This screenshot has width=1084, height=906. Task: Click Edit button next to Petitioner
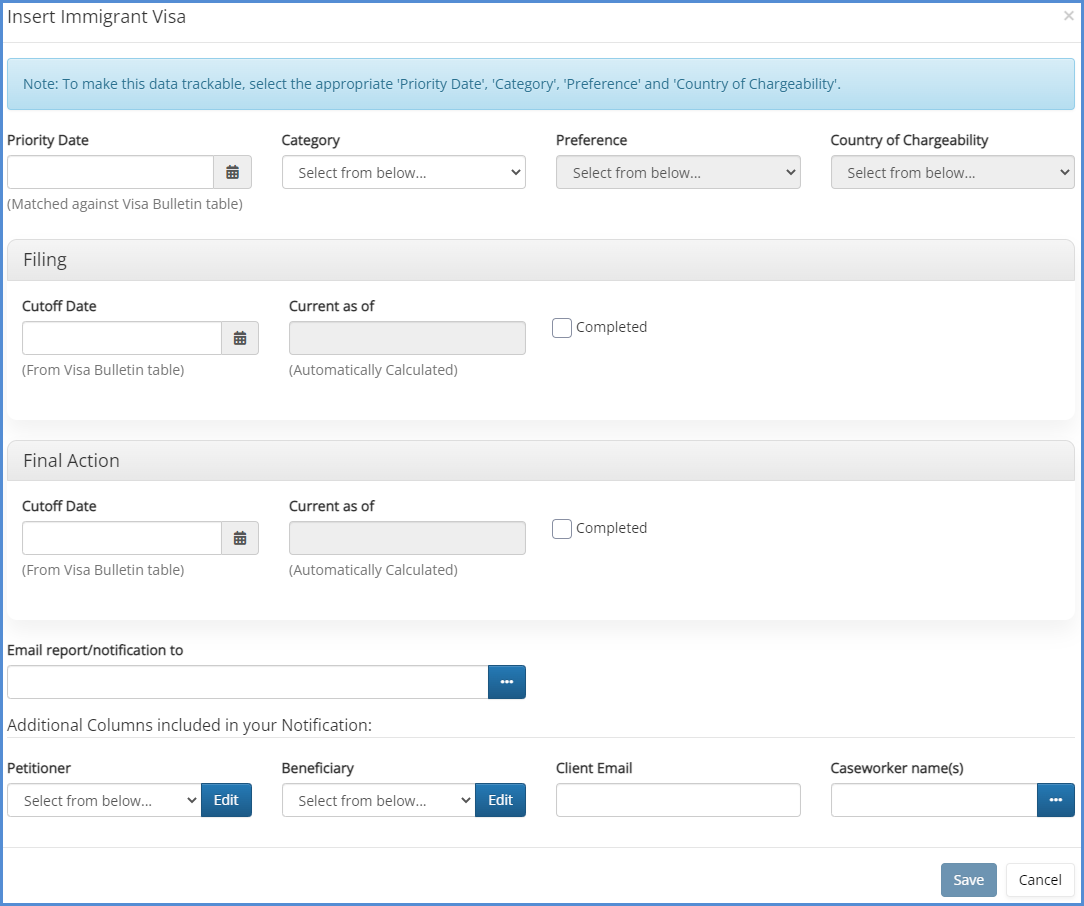226,800
